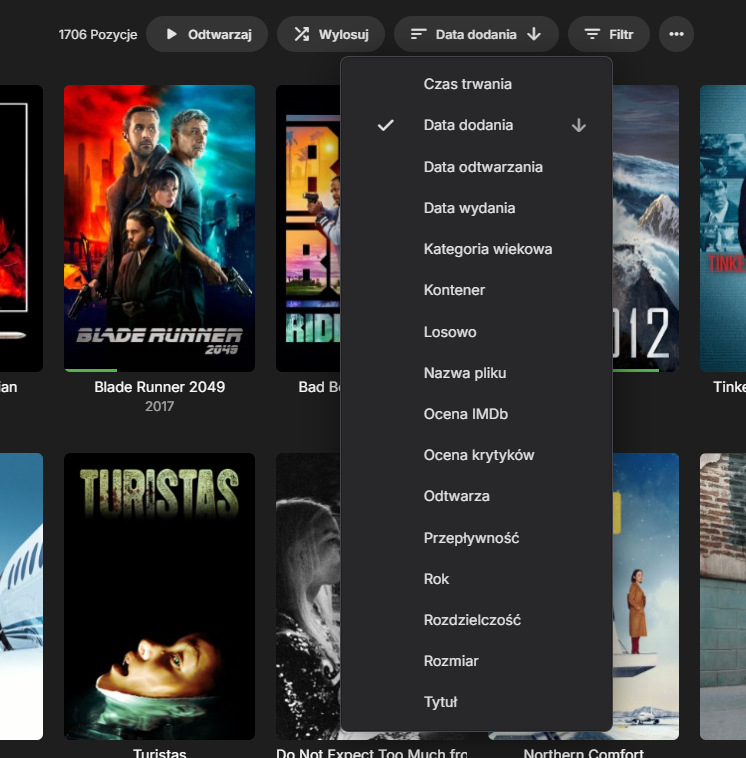
Task: Sort by Rok
Action: coord(476,579)
